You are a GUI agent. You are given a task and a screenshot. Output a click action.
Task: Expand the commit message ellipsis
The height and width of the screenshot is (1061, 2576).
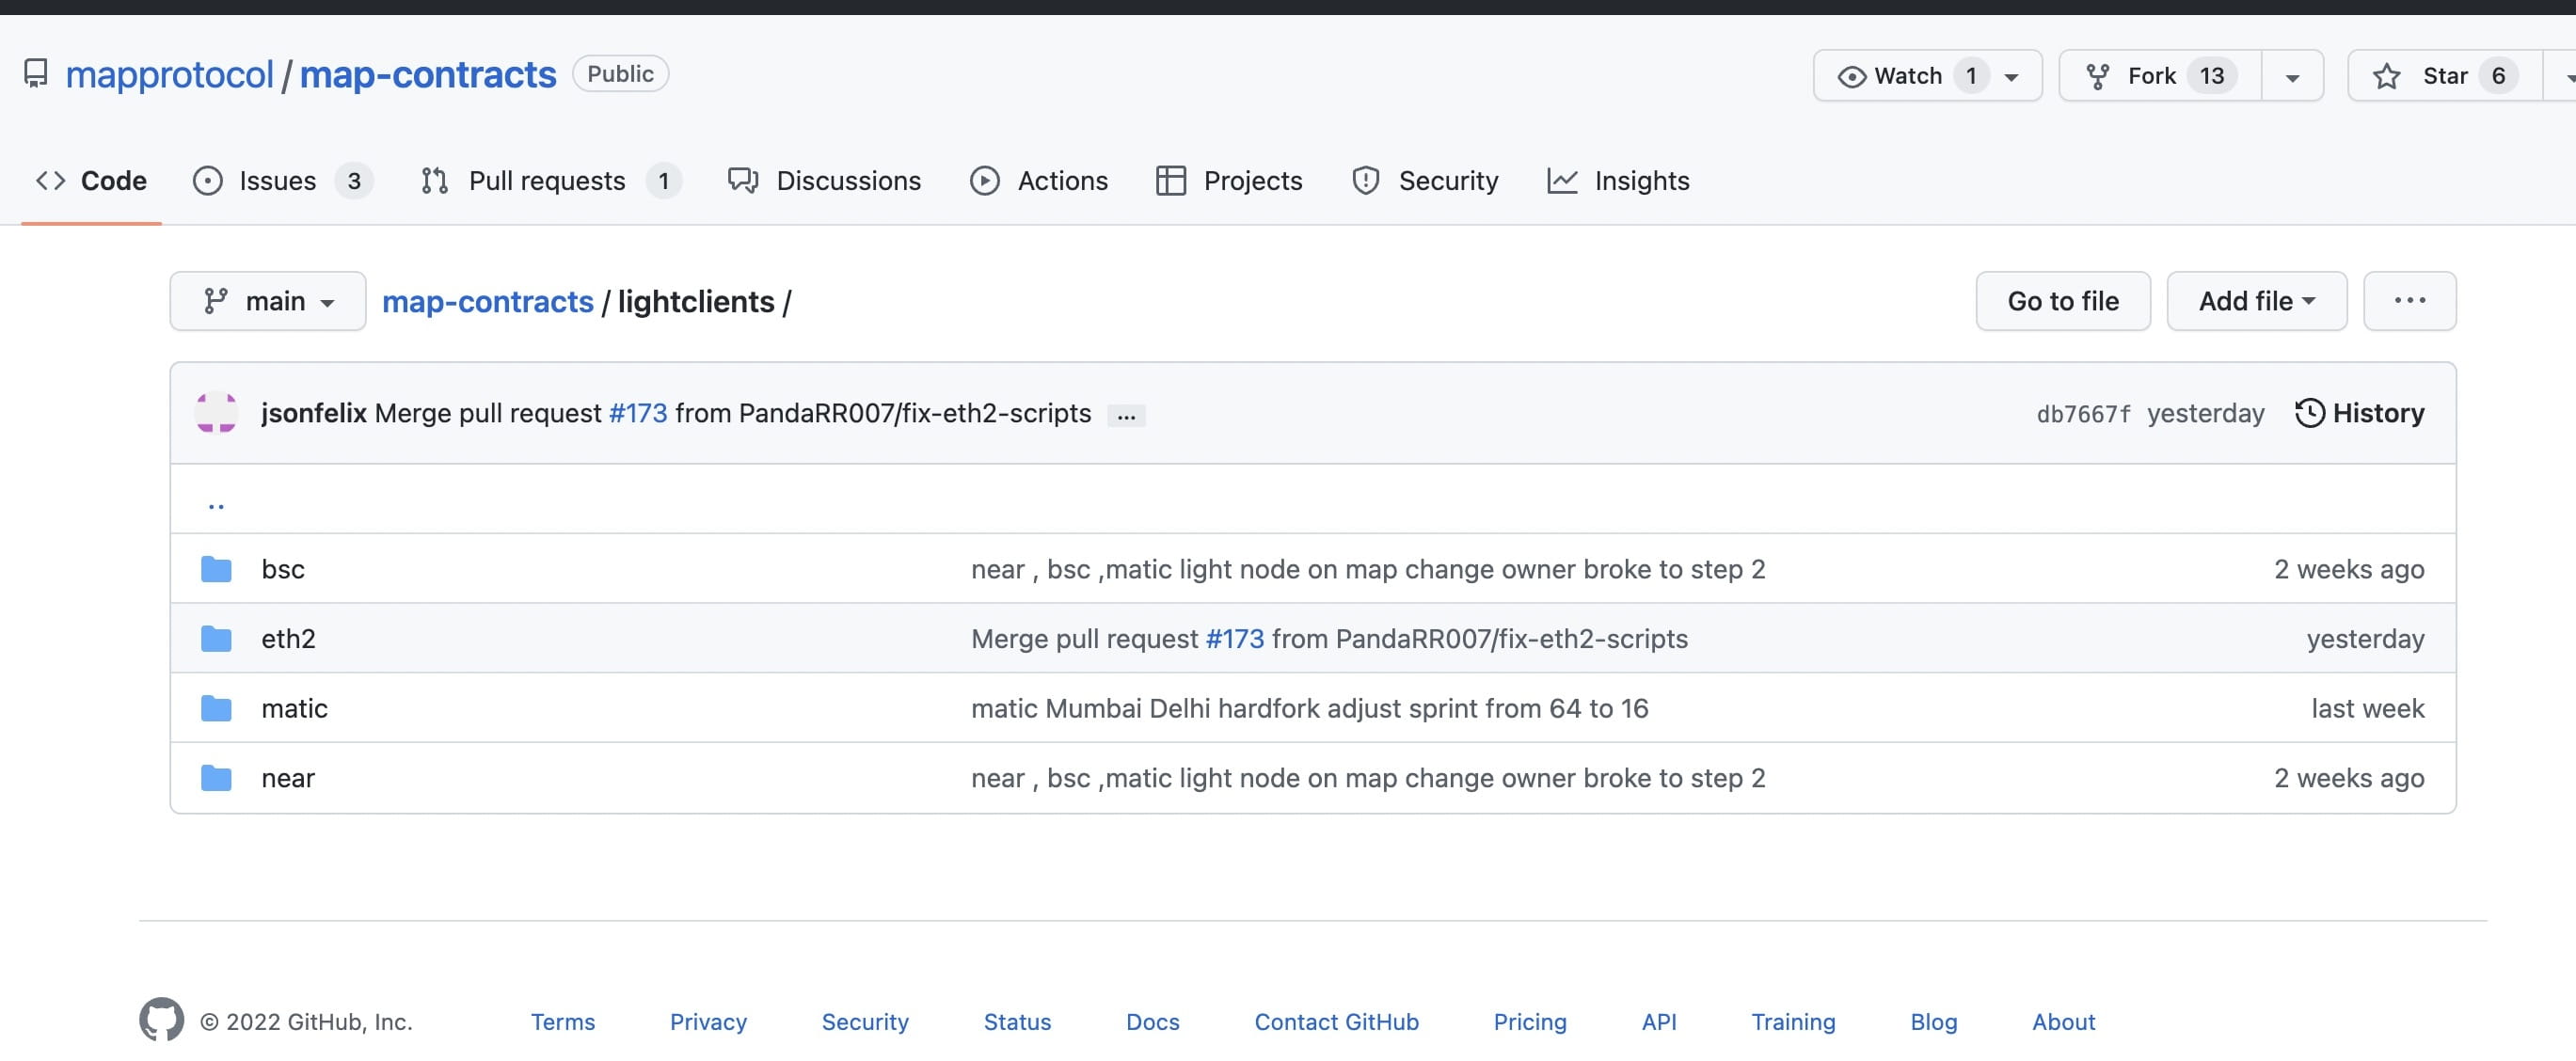tap(1125, 415)
